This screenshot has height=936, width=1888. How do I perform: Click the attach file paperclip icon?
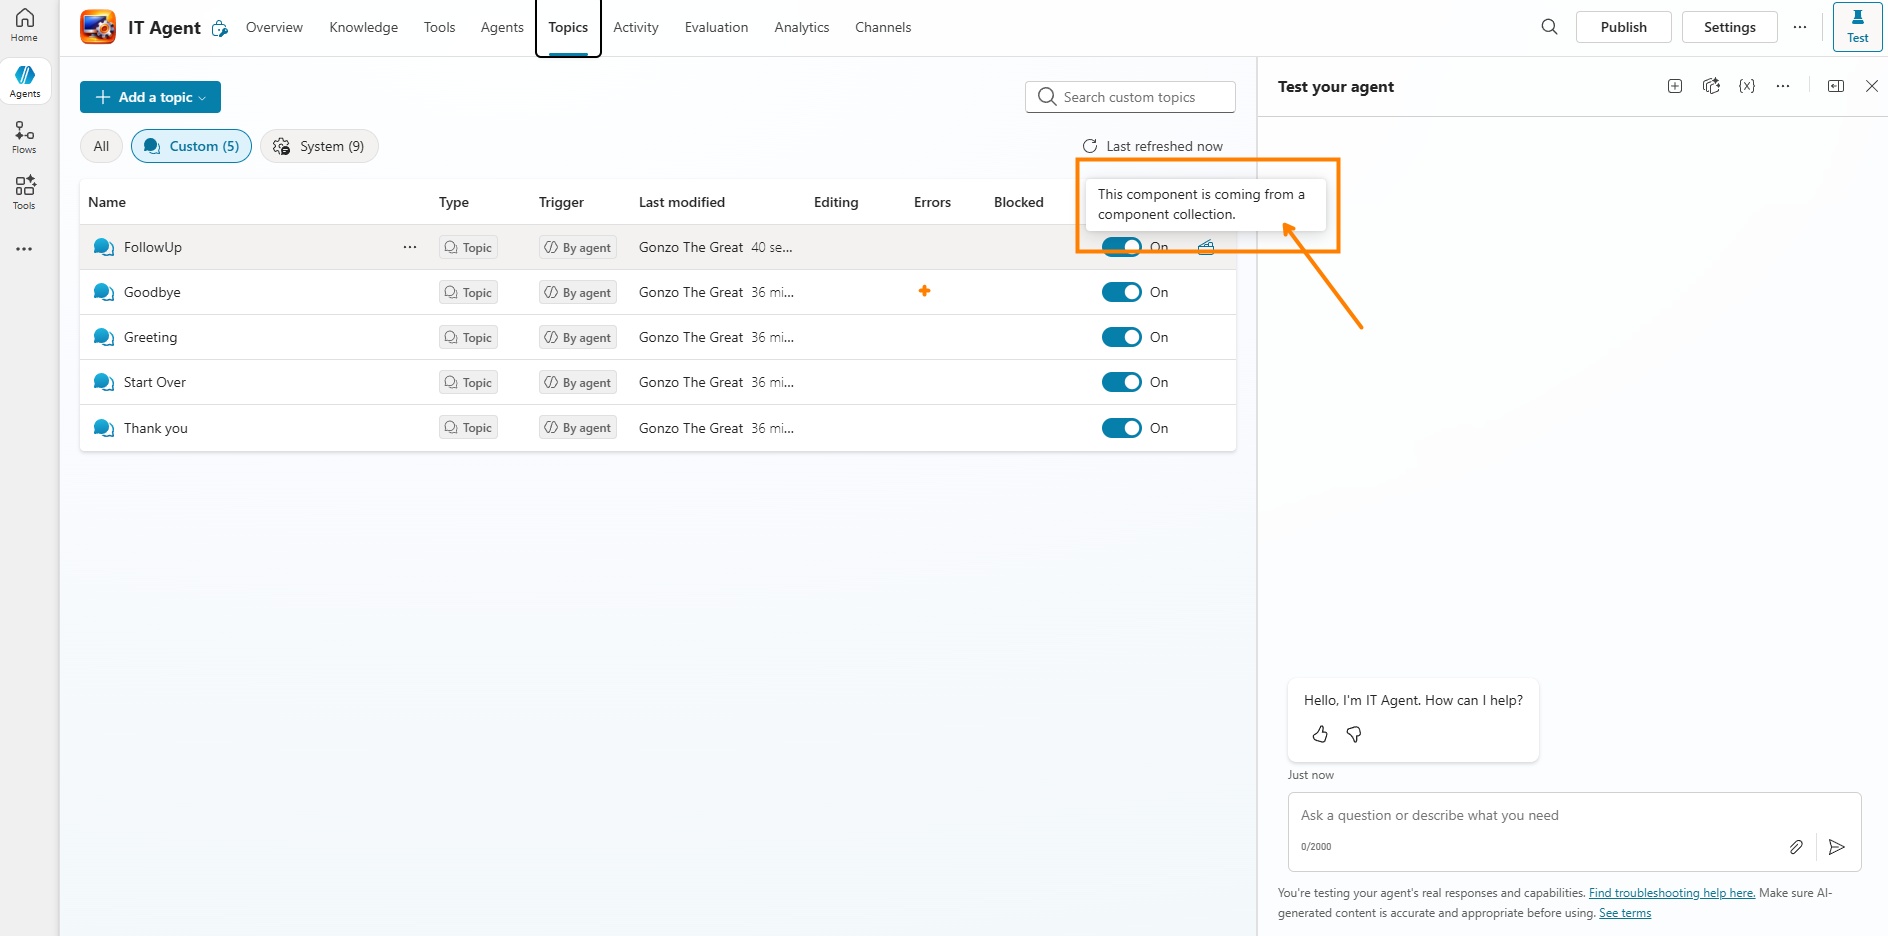coord(1796,847)
